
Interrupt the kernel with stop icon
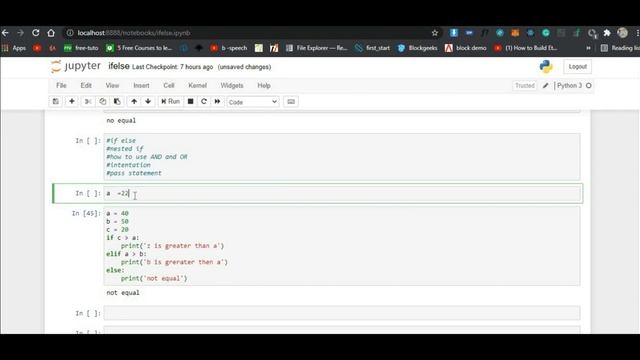tap(190, 102)
